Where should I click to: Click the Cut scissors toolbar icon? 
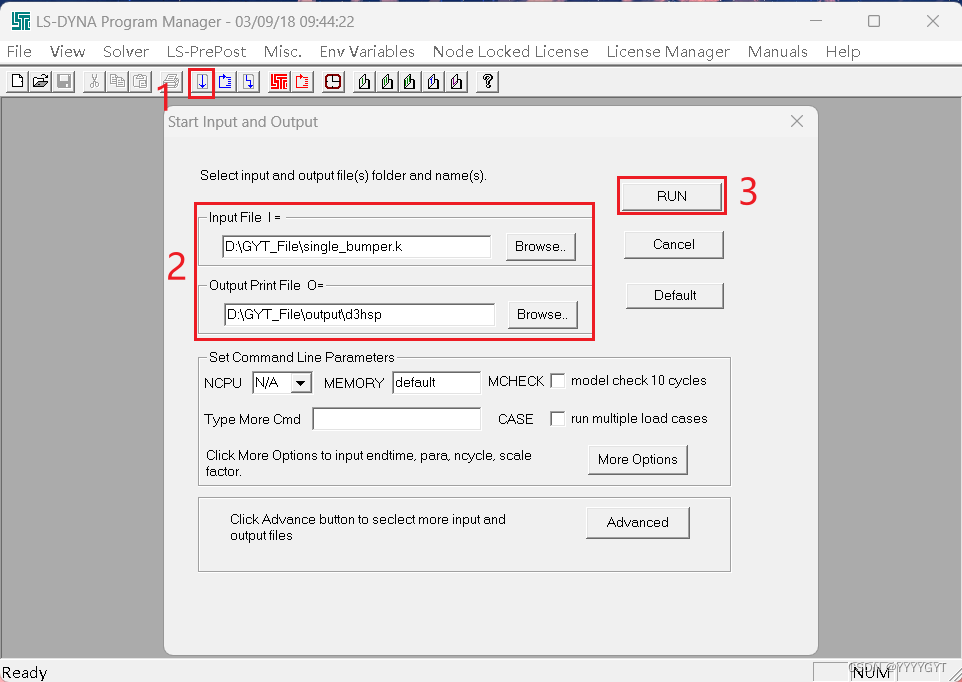[94, 82]
